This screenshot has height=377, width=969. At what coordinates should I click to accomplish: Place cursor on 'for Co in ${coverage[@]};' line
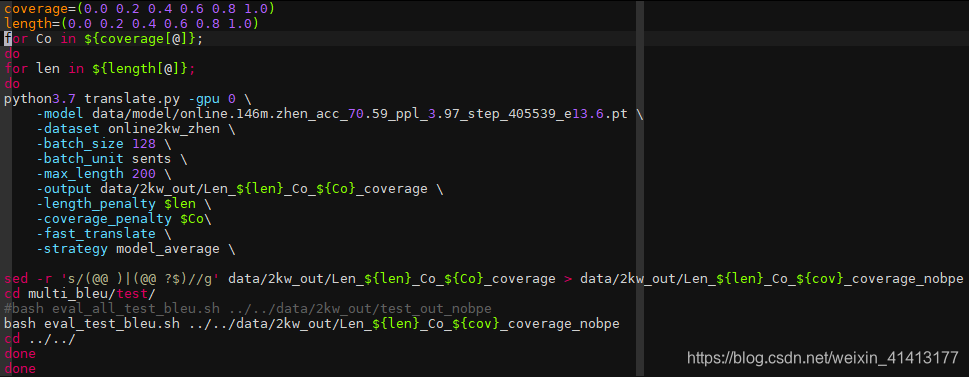104,38
